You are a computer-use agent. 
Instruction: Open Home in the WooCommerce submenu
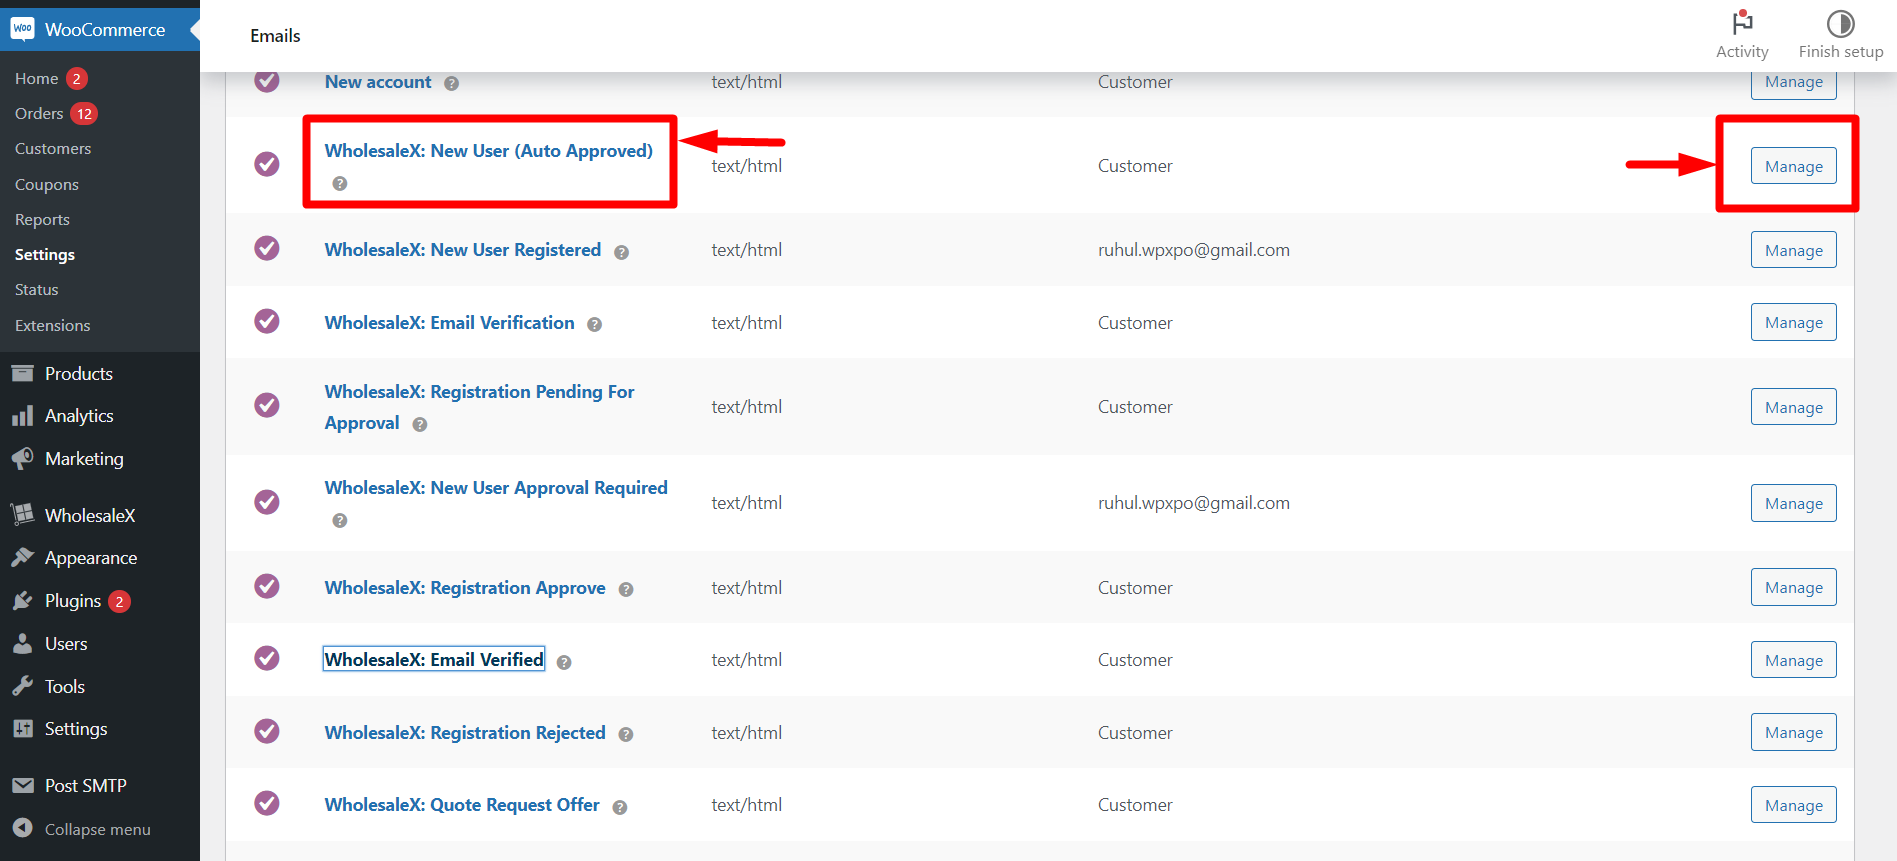37,78
